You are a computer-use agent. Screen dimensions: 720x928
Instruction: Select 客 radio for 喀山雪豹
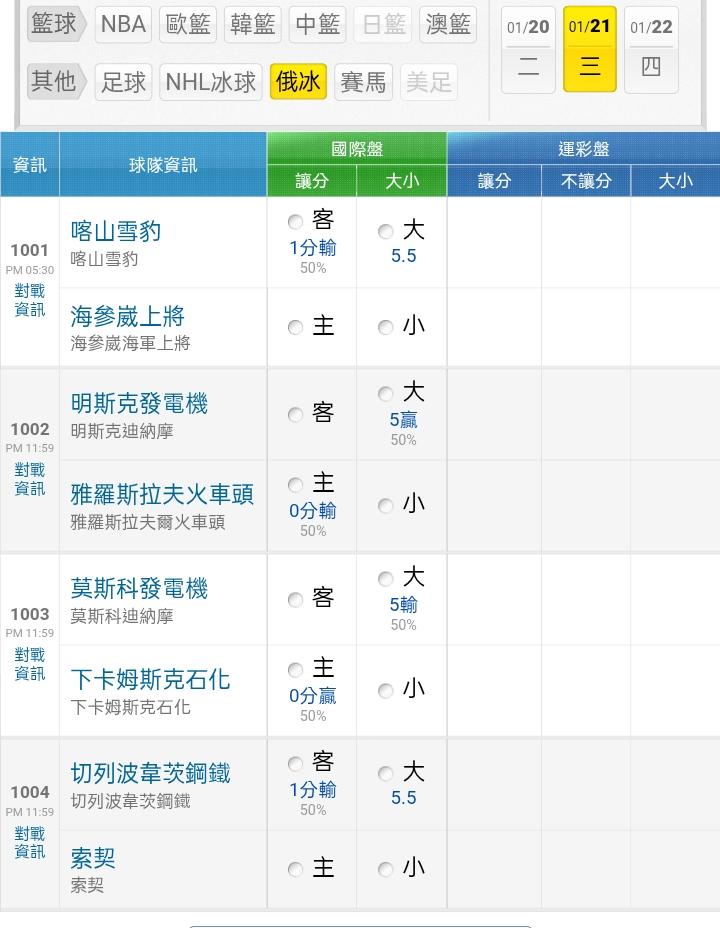pyautogui.click(x=295, y=222)
